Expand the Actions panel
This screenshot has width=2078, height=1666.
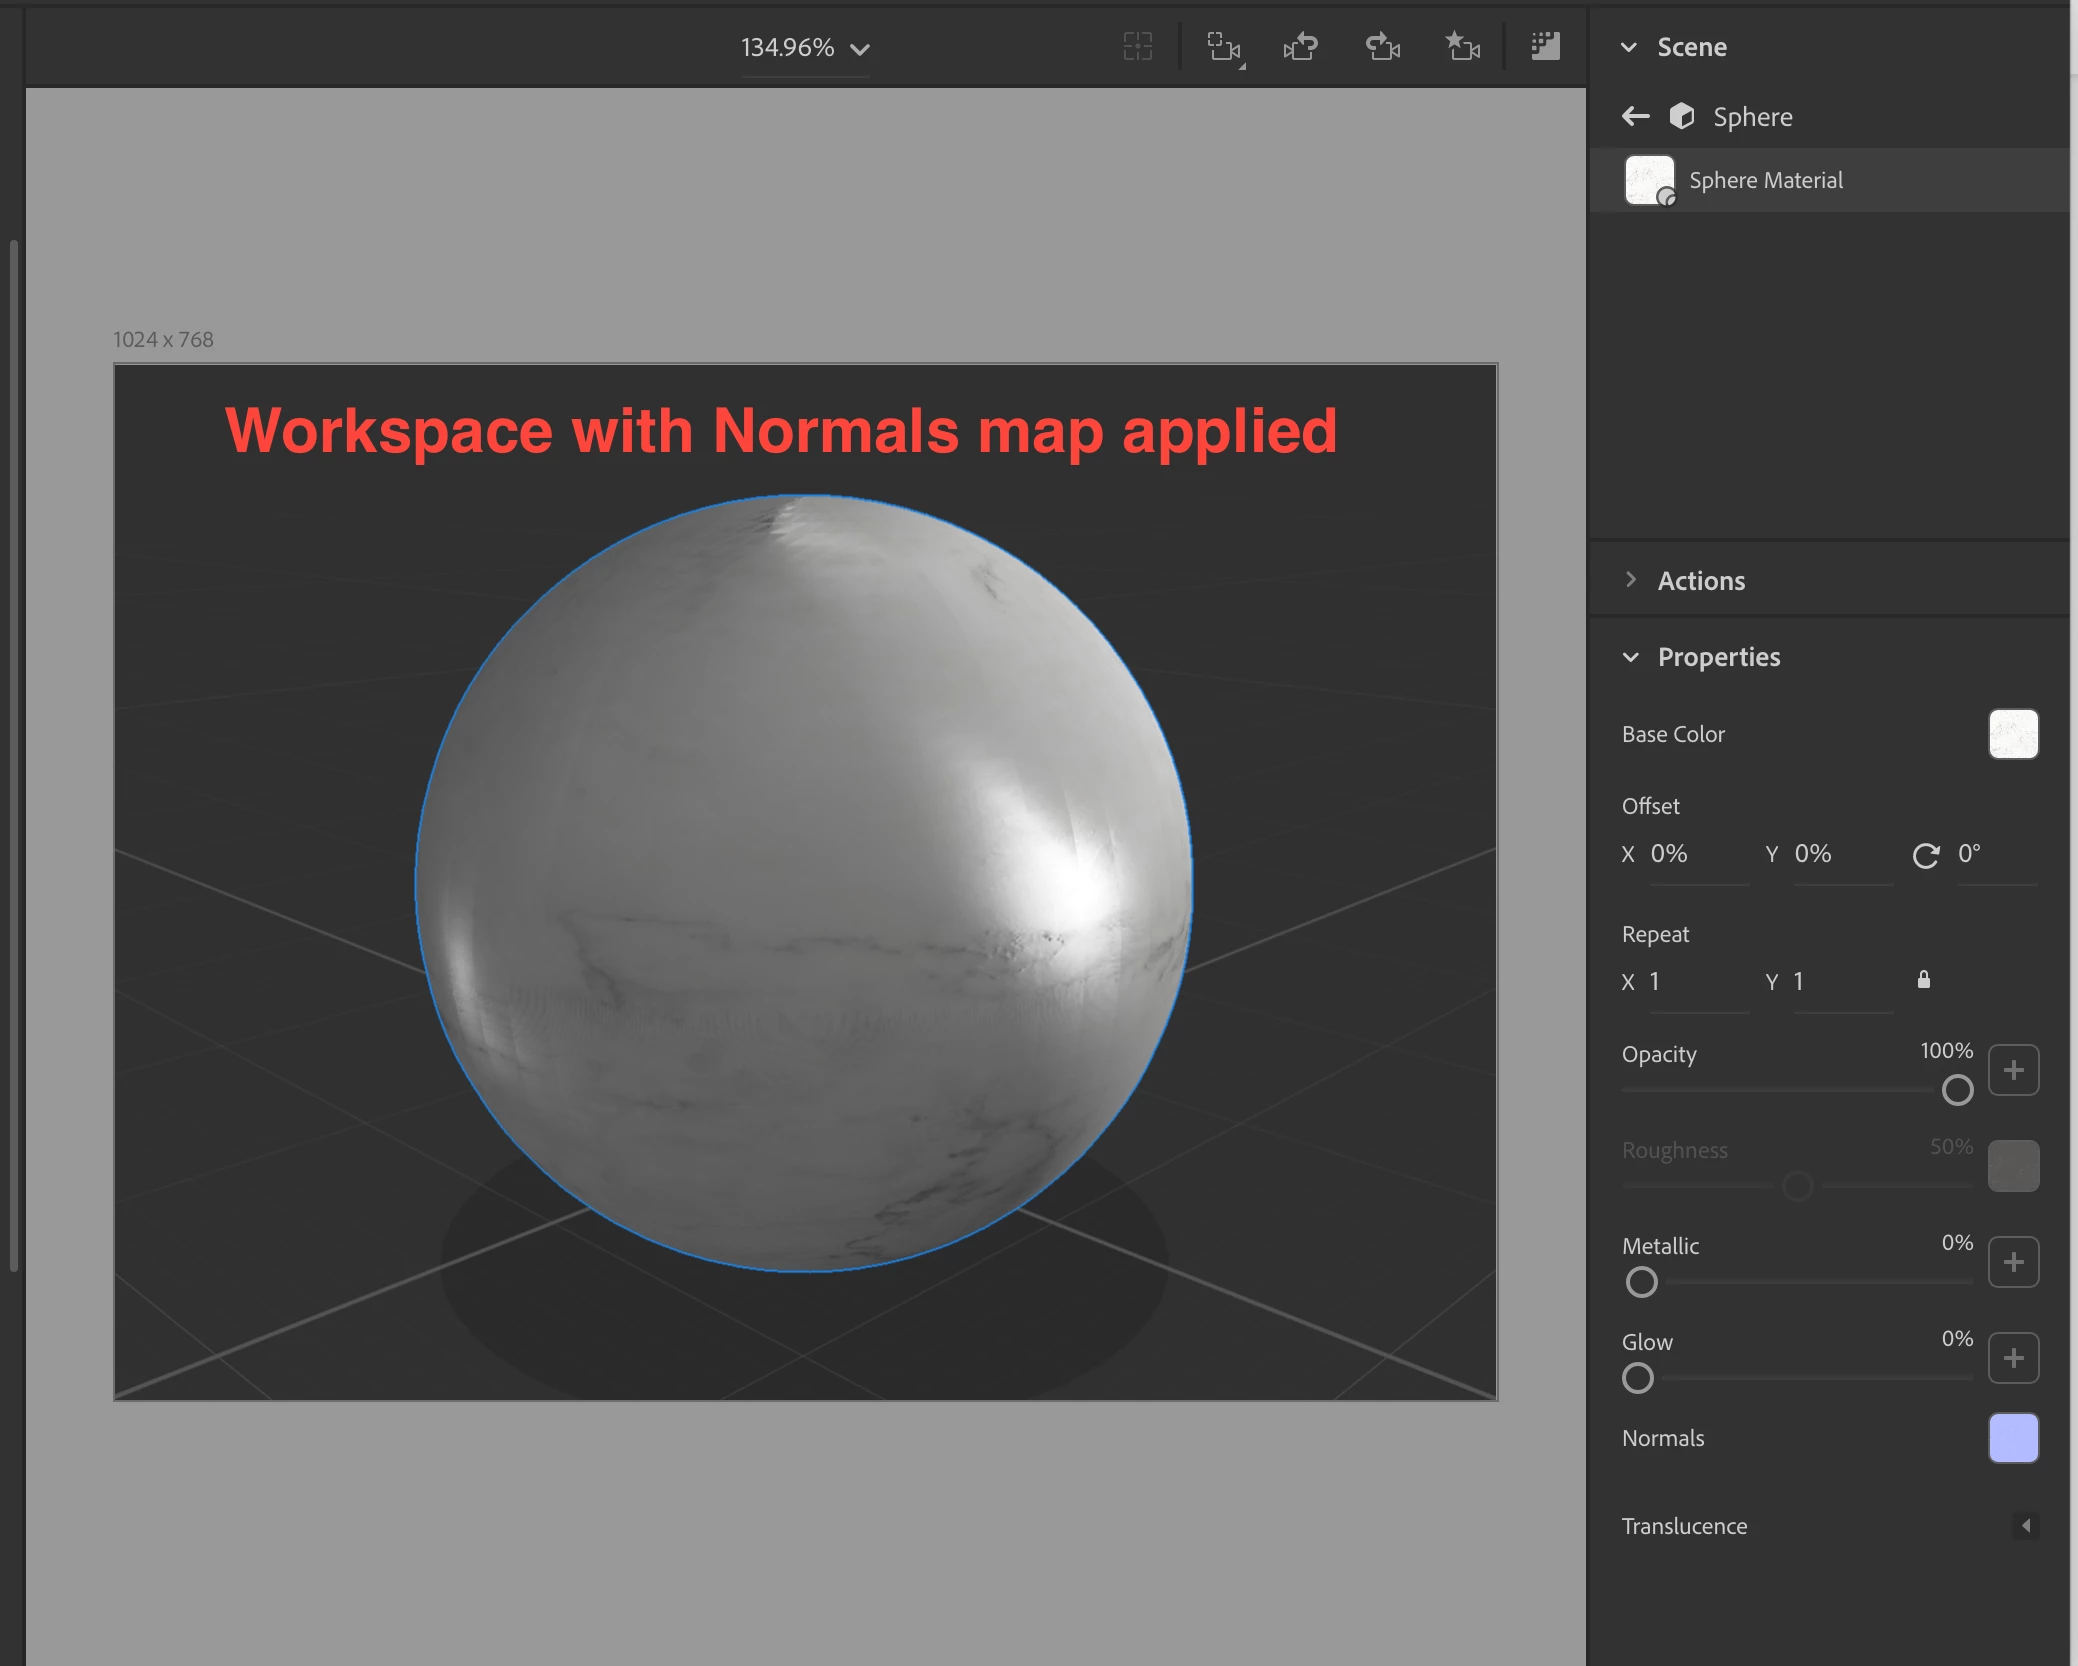[x=1631, y=580]
